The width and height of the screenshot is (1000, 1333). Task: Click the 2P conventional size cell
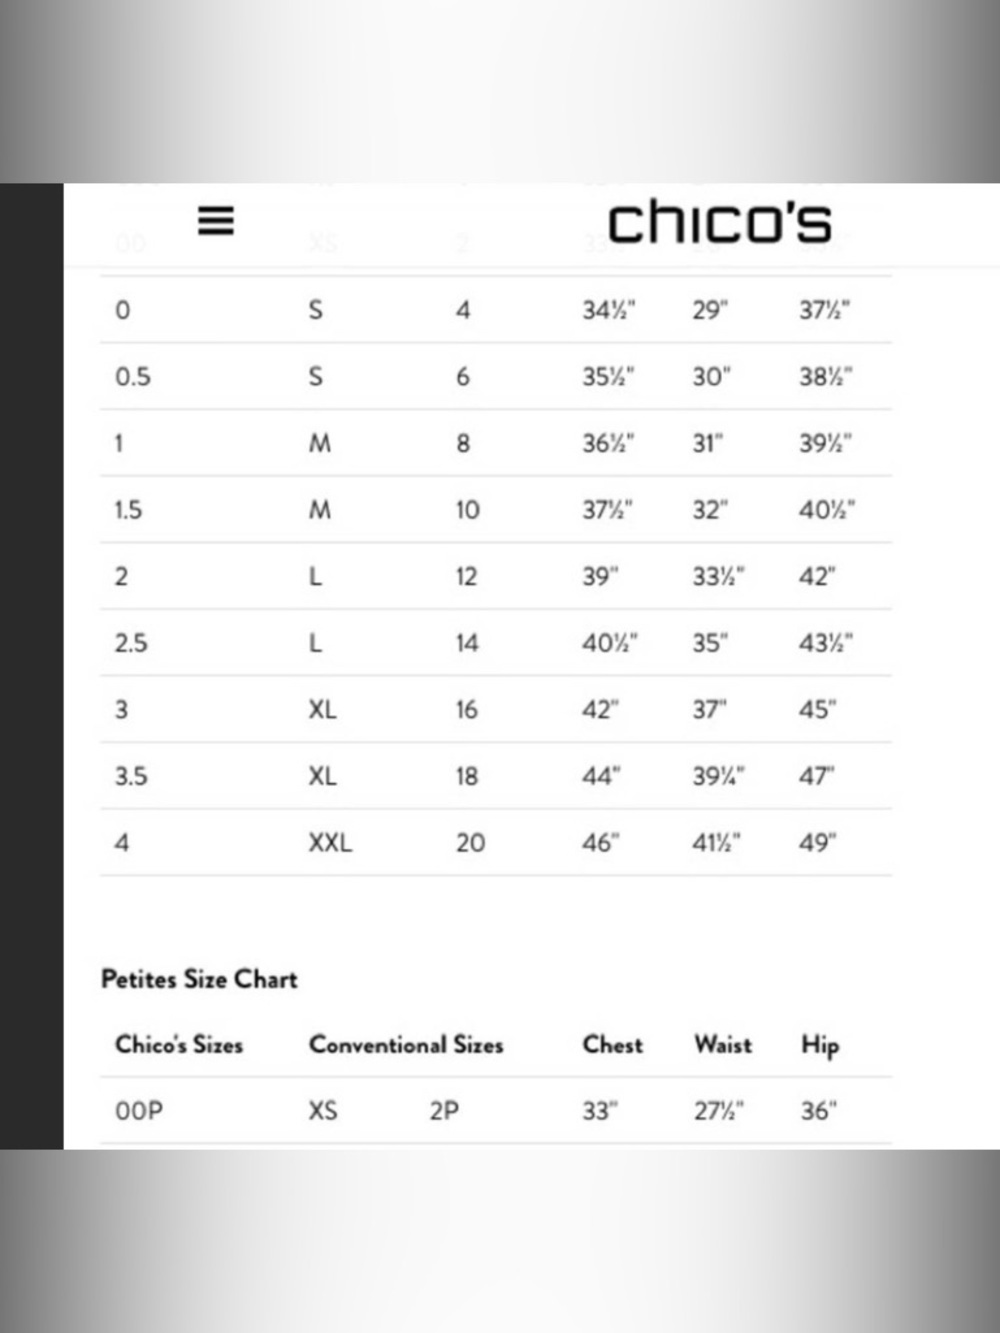pos(445,1111)
